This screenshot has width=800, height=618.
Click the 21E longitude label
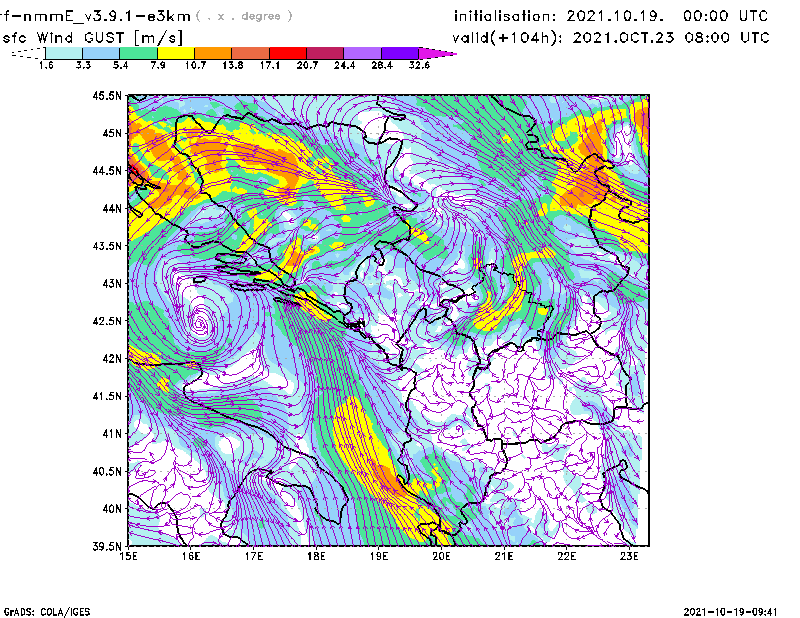[504, 556]
